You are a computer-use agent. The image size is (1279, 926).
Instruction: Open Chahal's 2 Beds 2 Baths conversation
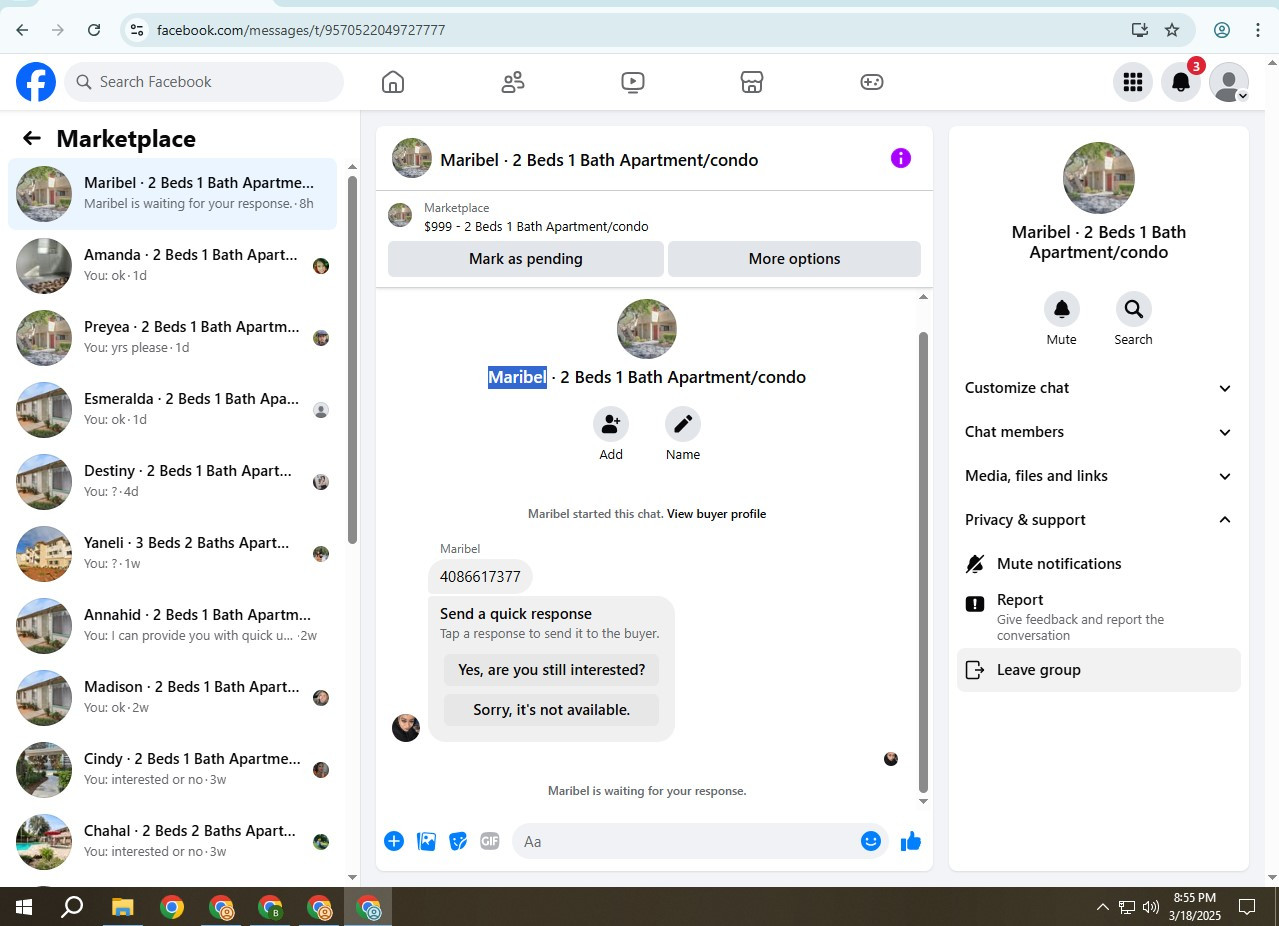[x=172, y=841]
